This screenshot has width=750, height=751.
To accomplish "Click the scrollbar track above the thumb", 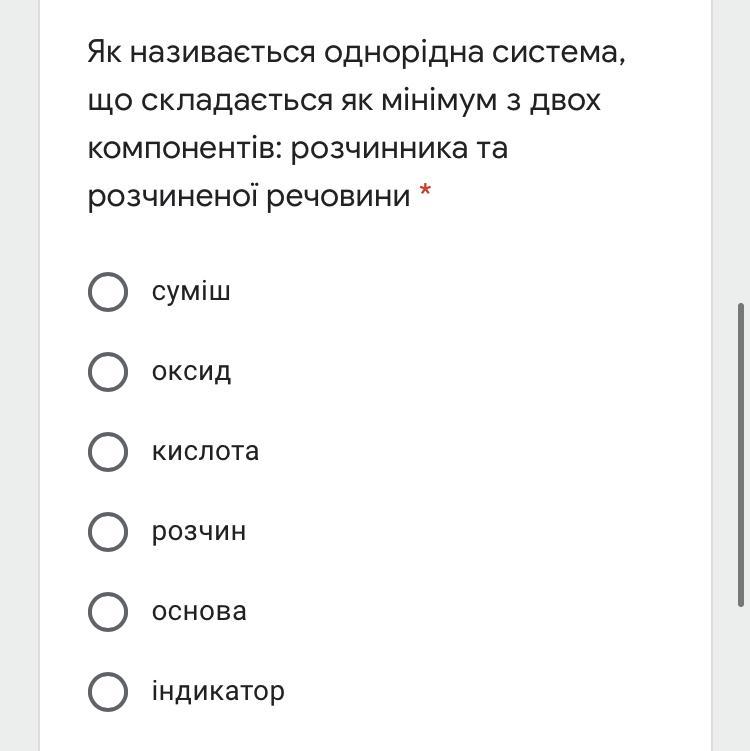I will click(741, 151).
